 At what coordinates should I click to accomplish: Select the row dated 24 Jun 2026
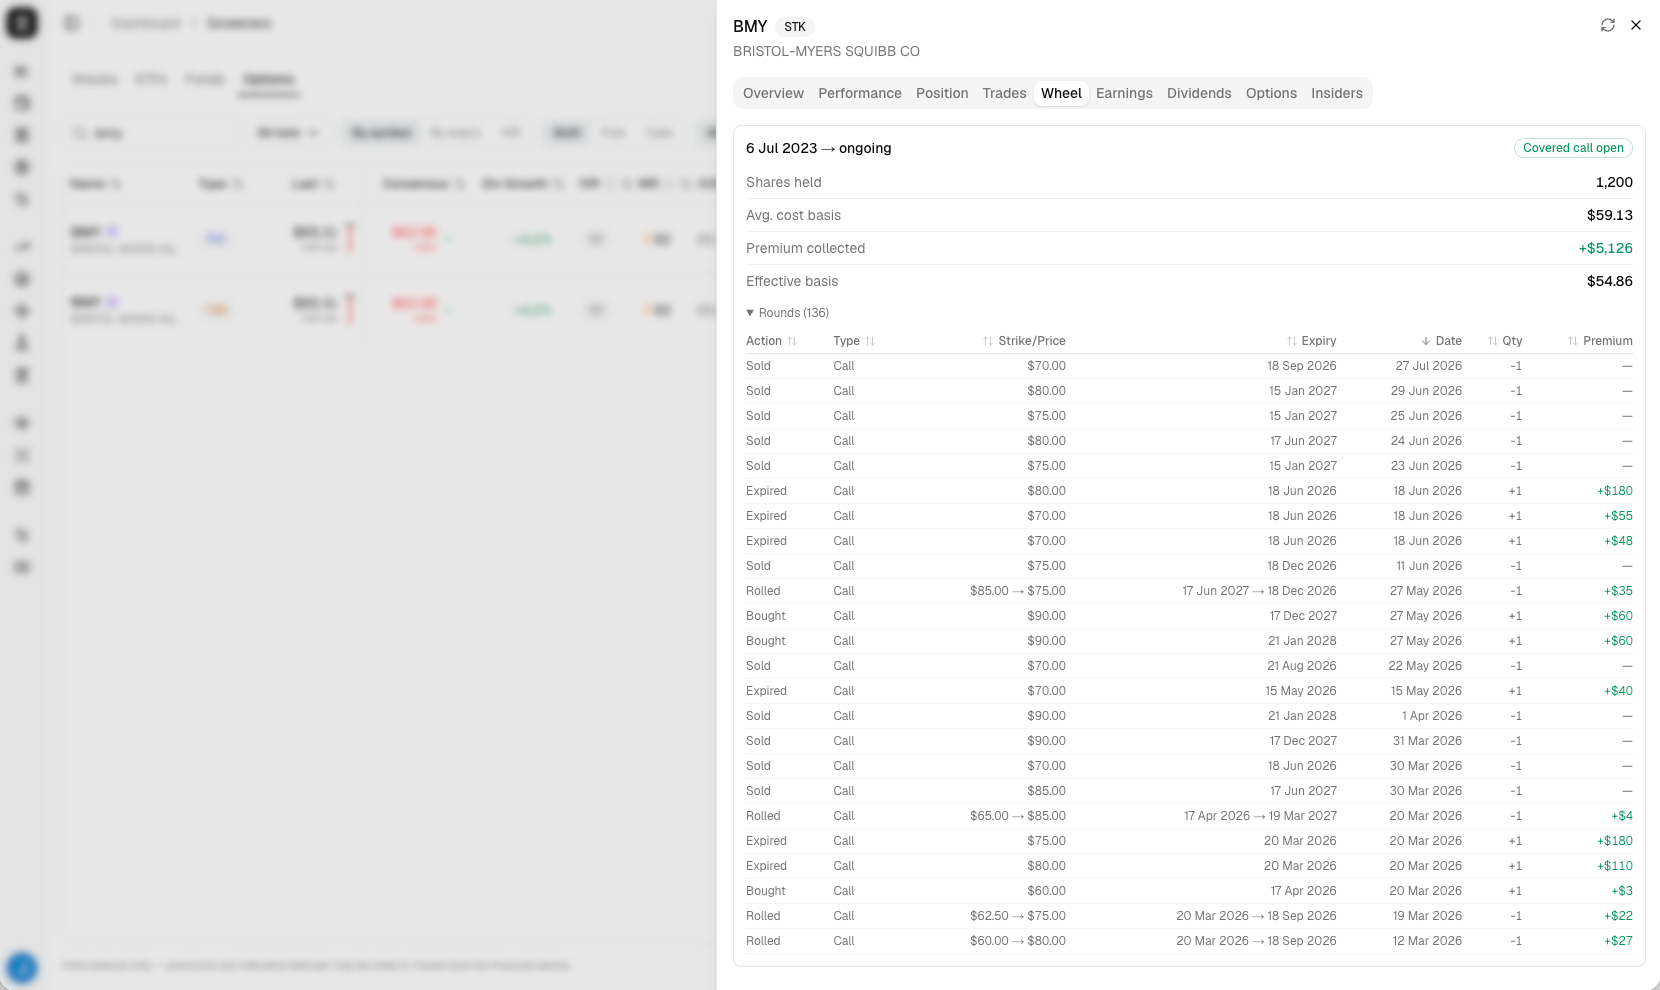pos(1189,441)
